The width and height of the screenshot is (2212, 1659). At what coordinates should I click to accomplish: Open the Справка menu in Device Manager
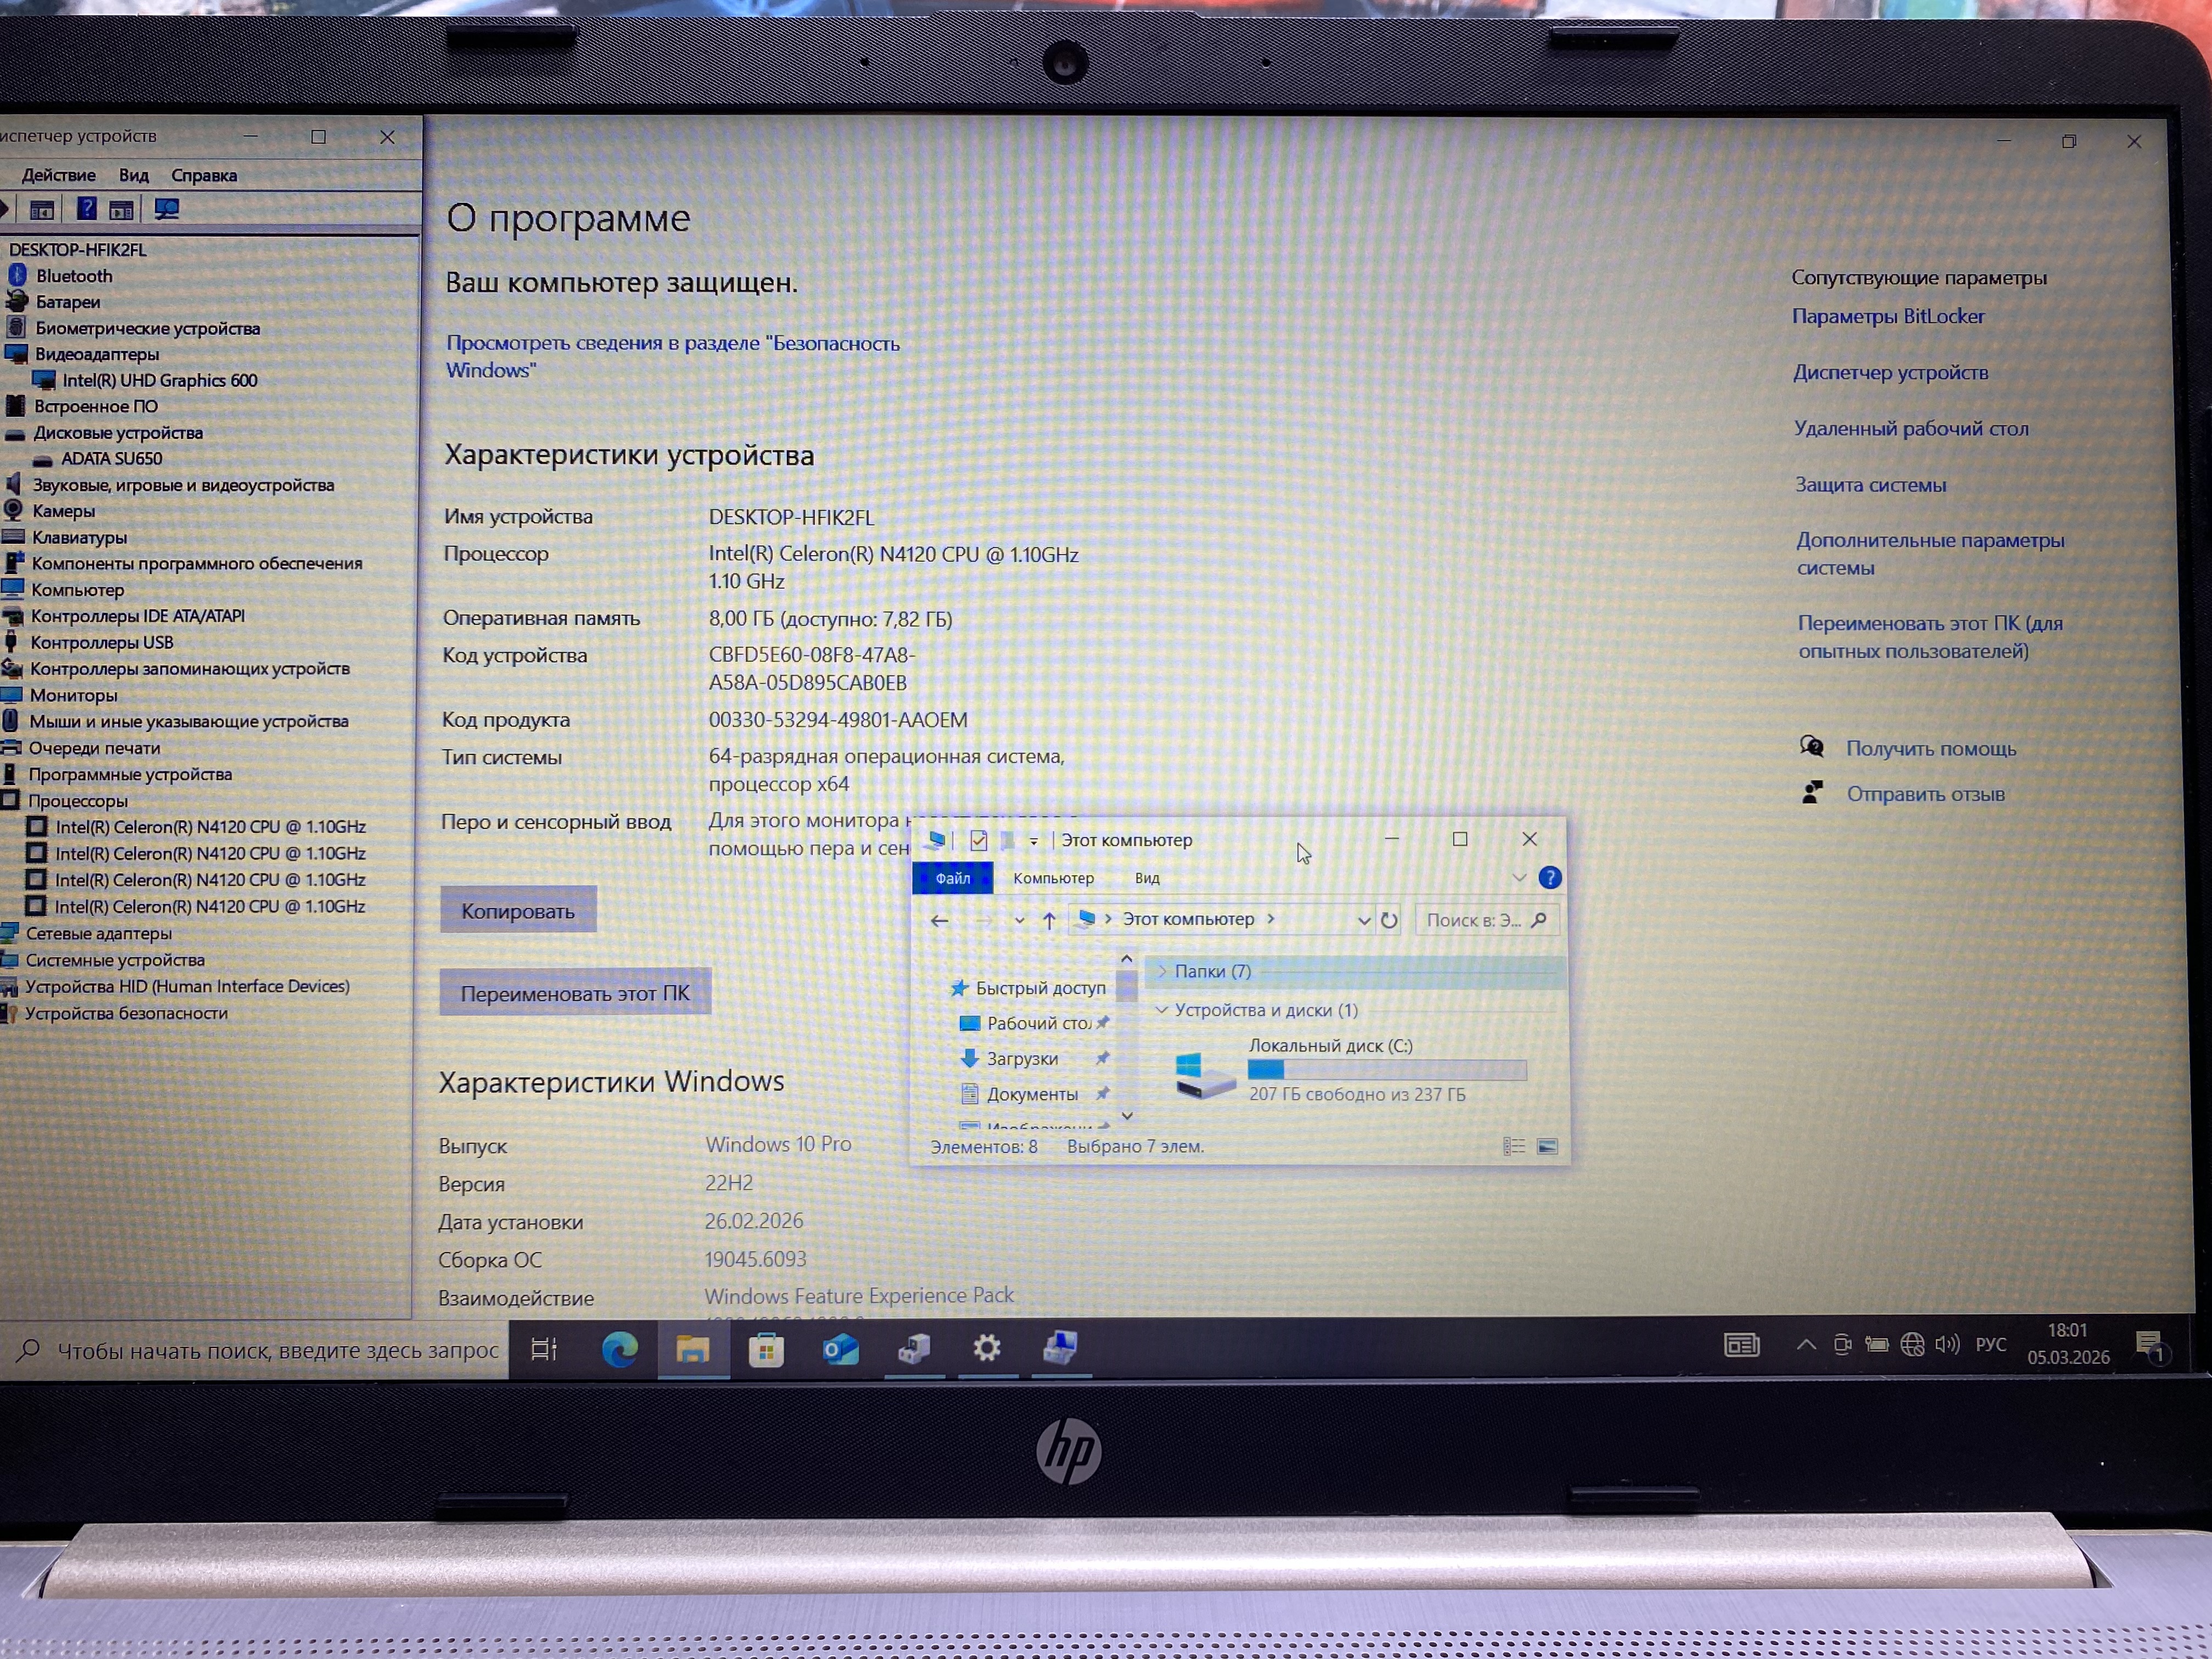204,175
